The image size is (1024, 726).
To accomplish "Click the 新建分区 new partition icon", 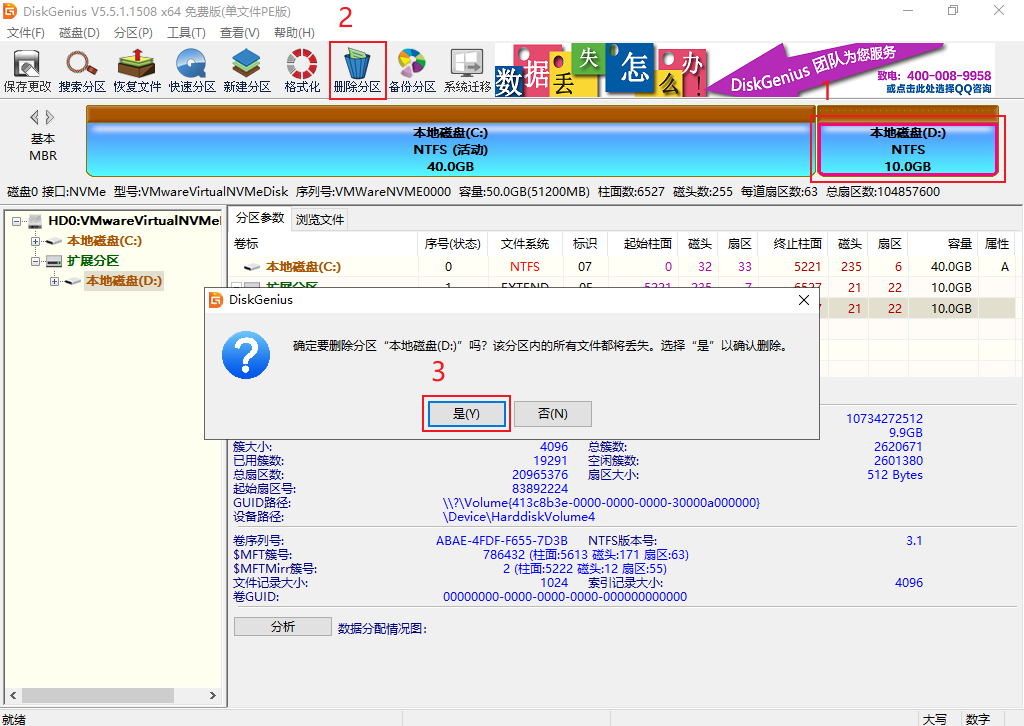I will 247,71.
